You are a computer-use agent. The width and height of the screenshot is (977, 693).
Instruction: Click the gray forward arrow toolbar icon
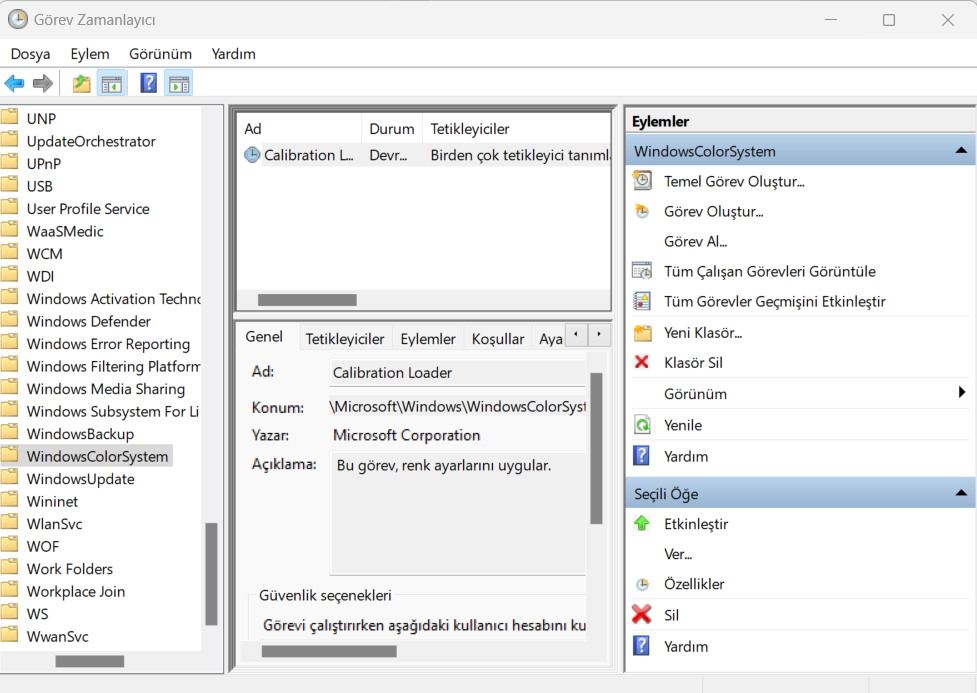tap(43, 84)
